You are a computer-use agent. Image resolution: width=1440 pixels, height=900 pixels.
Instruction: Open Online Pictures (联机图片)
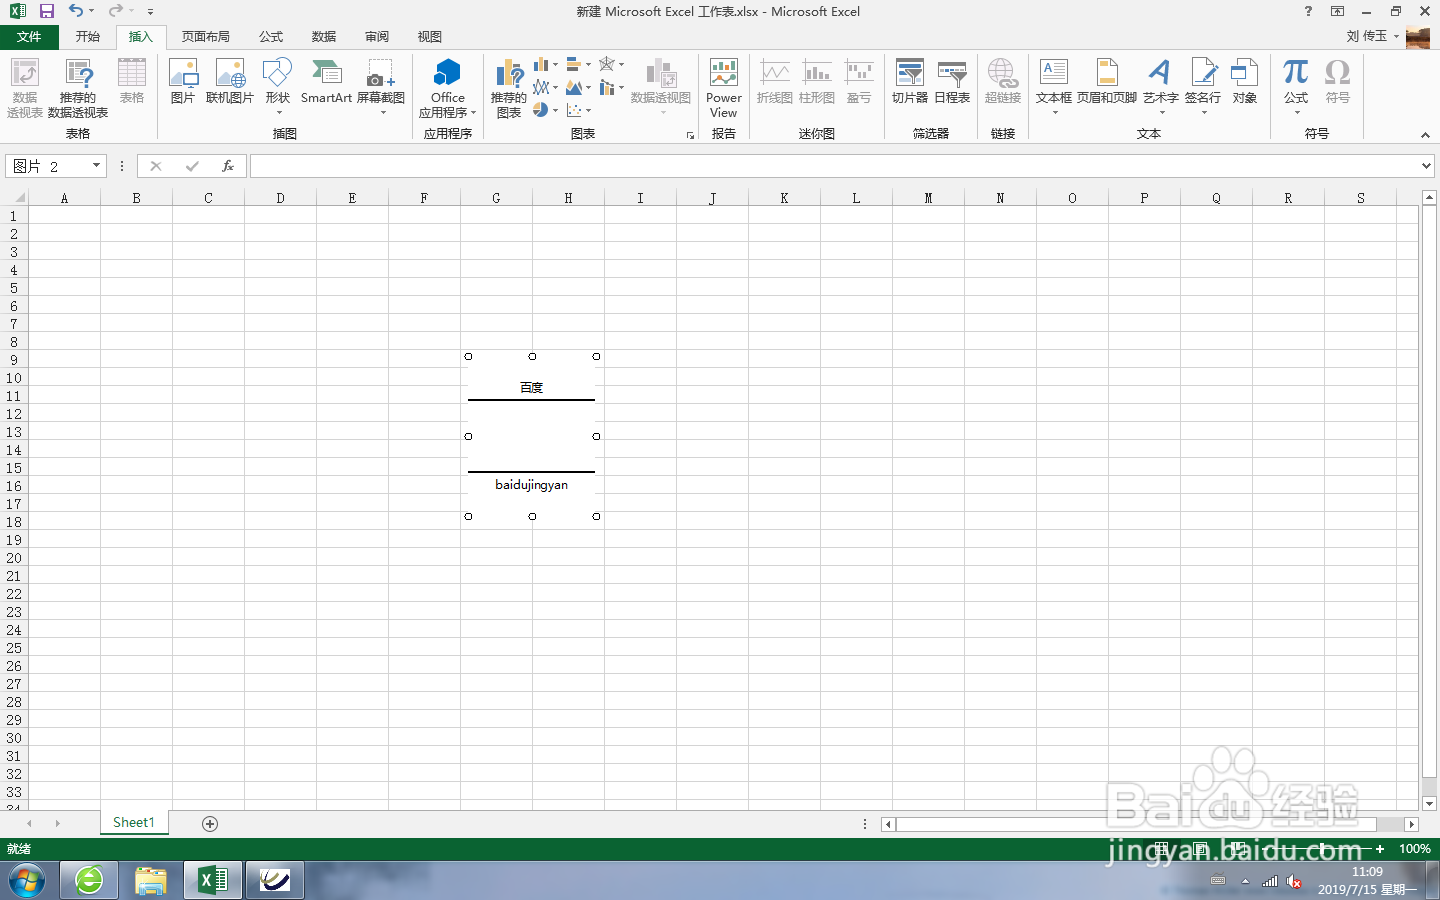pyautogui.click(x=230, y=80)
